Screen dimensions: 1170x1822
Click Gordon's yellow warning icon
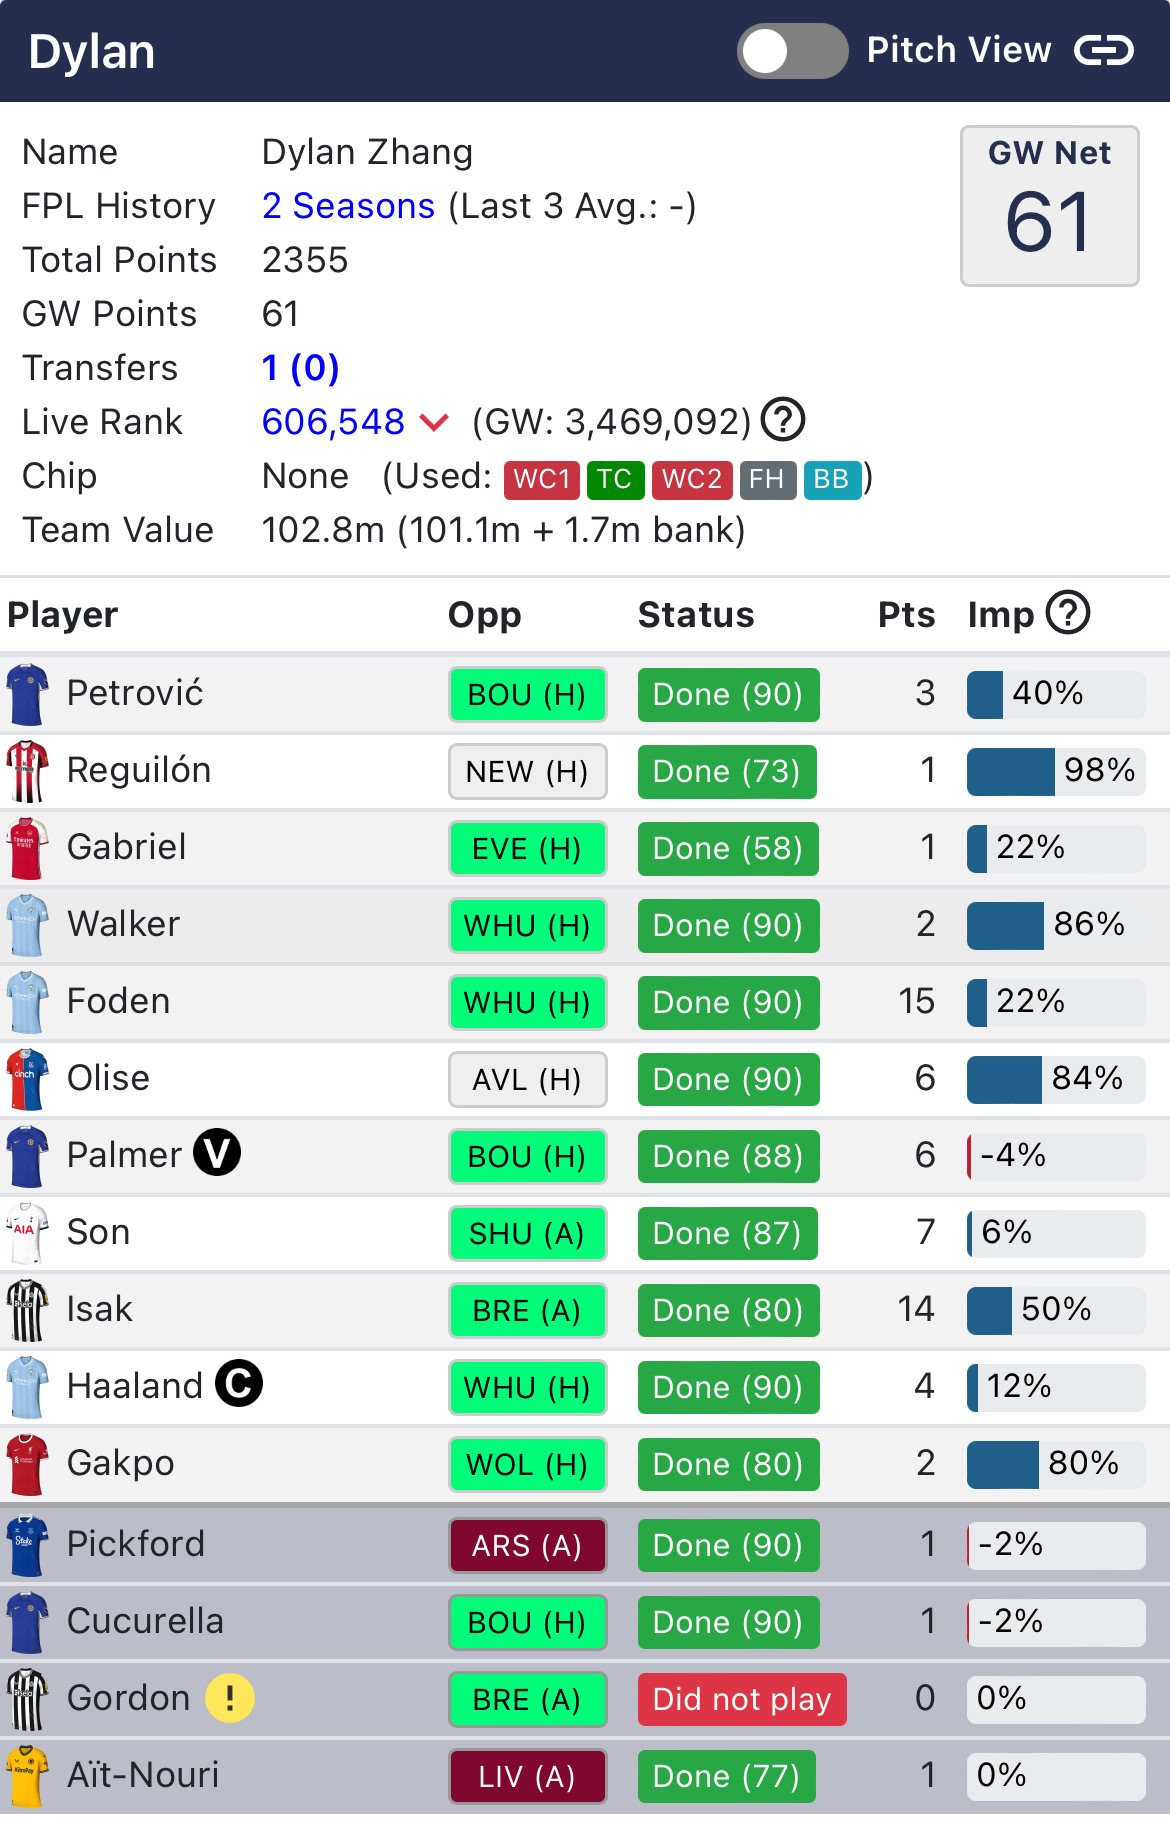point(230,1697)
